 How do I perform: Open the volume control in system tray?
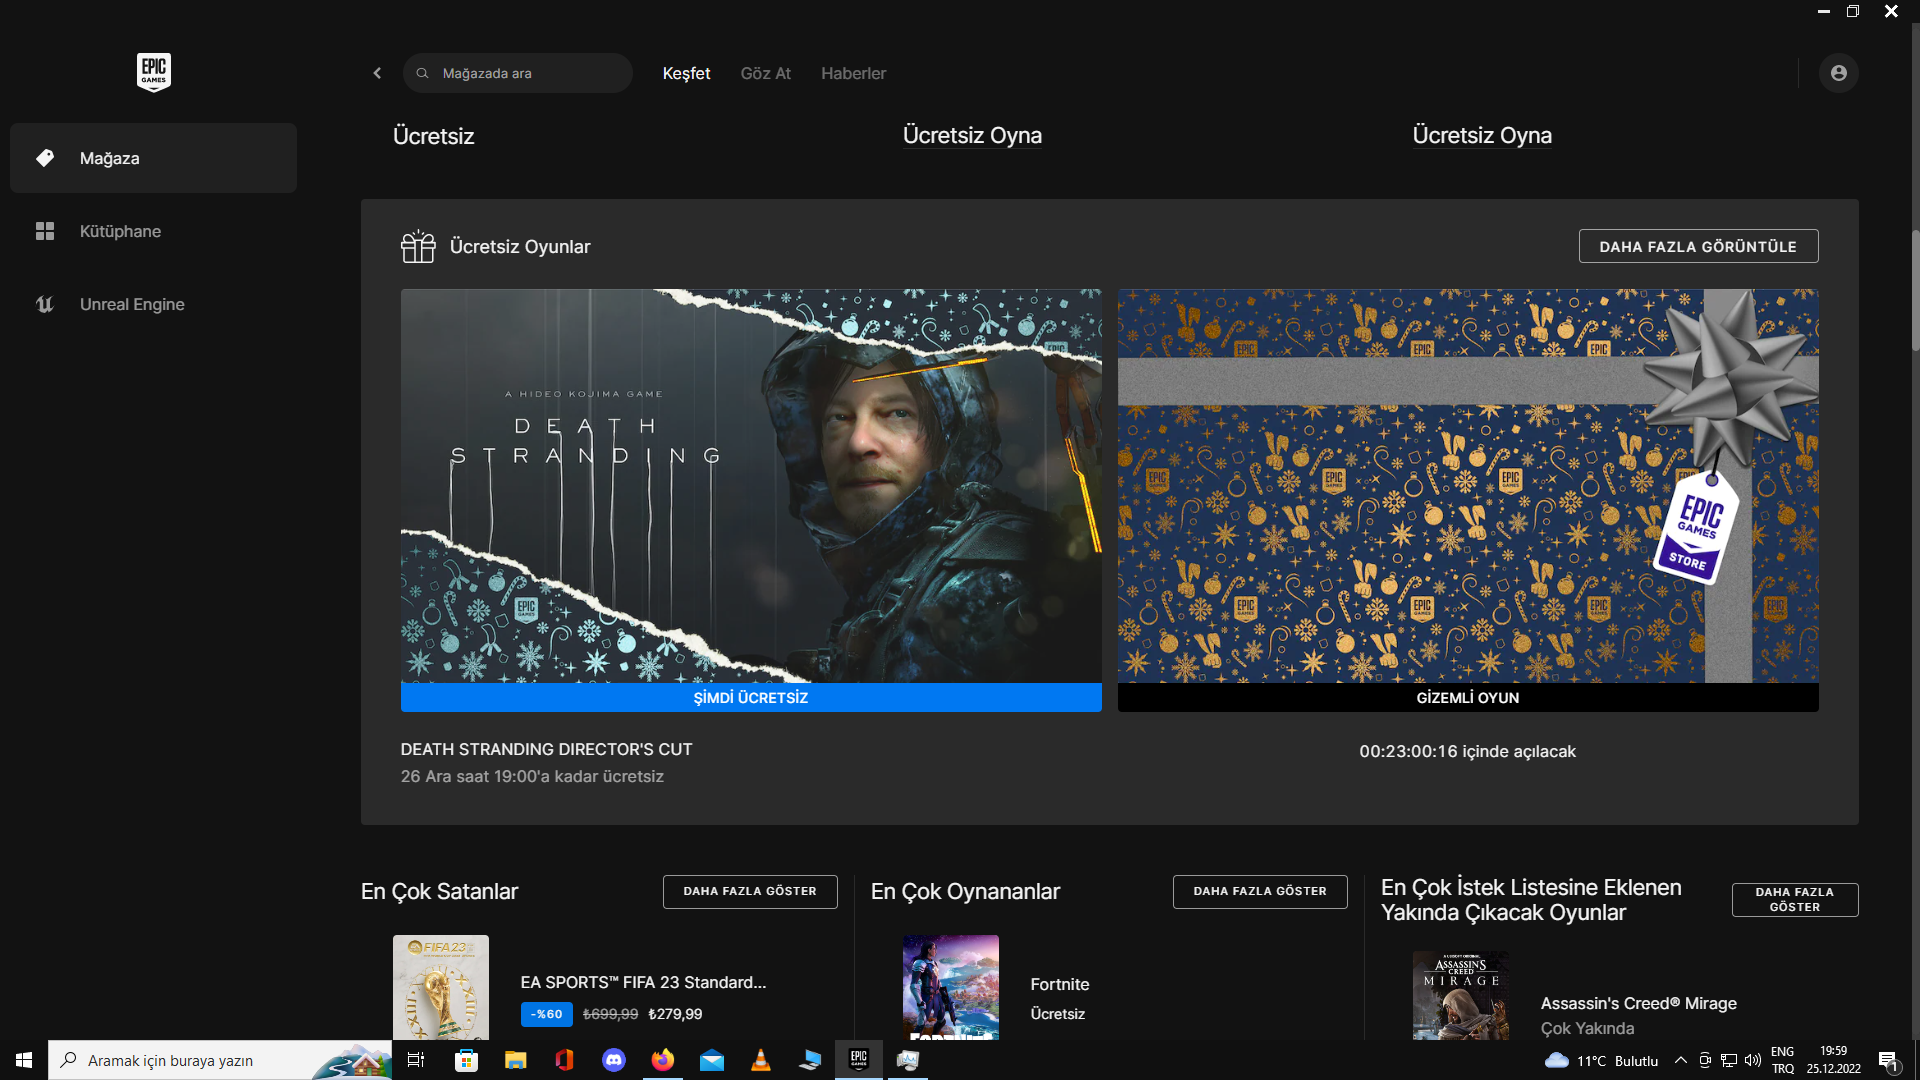(x=1752, y=1060)
